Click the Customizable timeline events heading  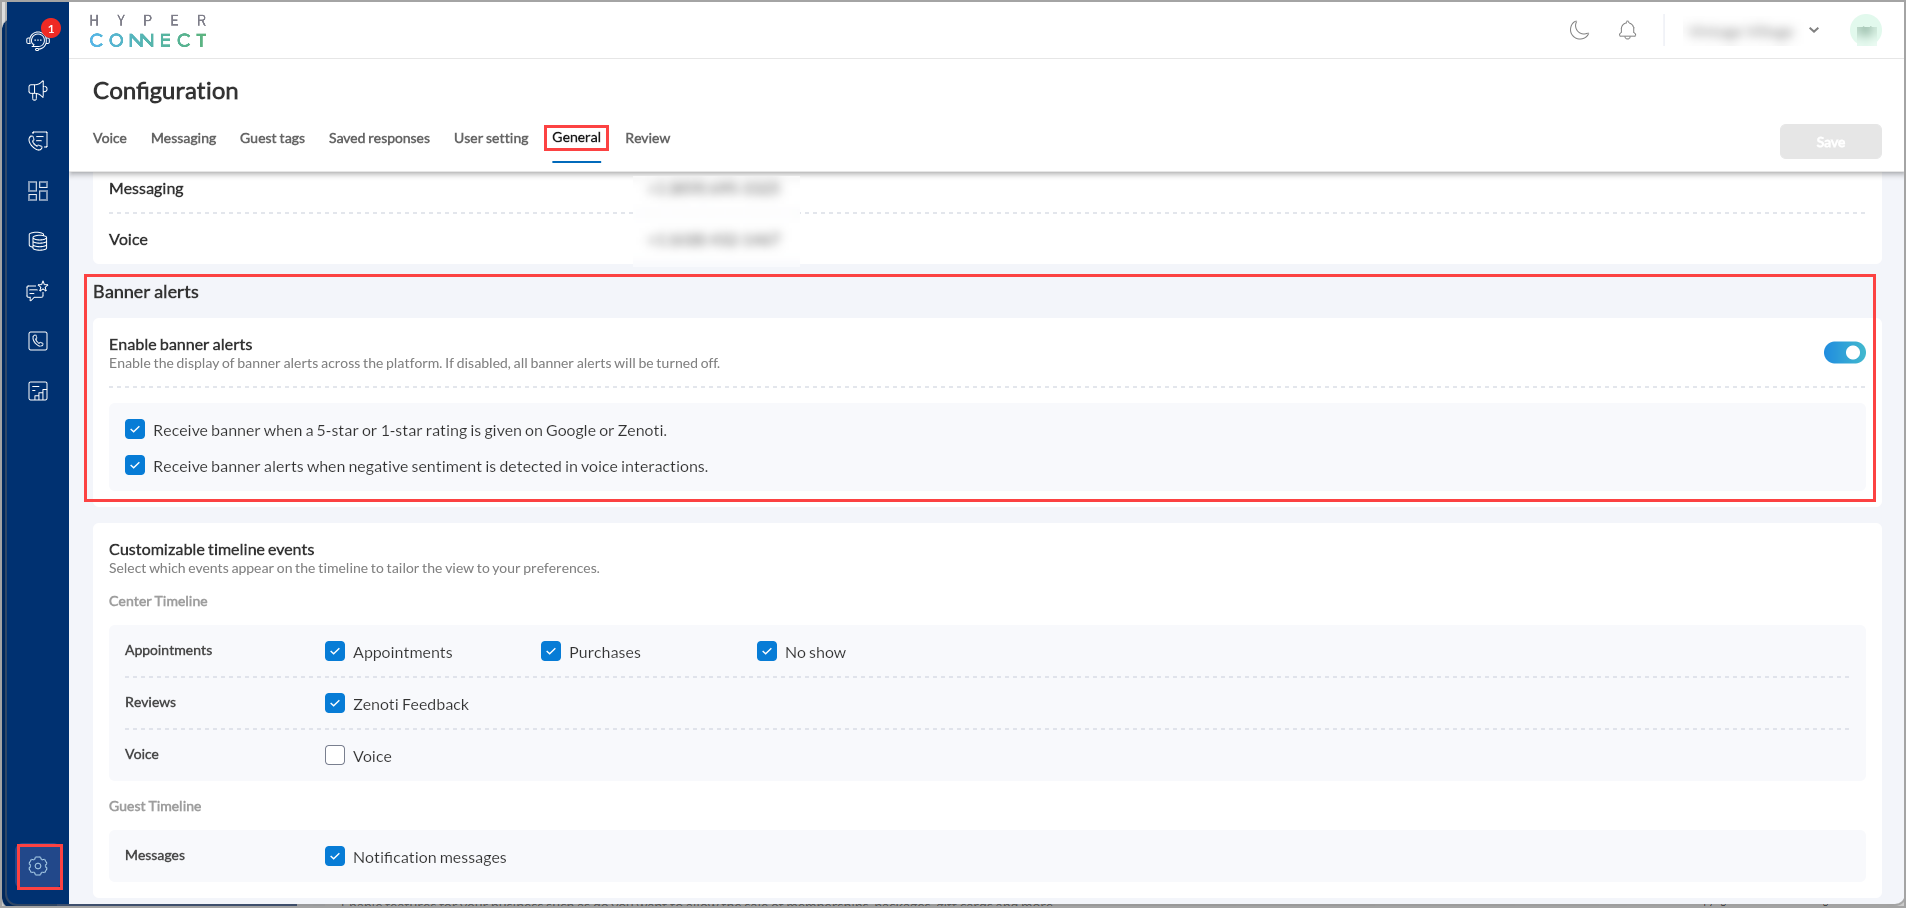[x=212, y=549]
